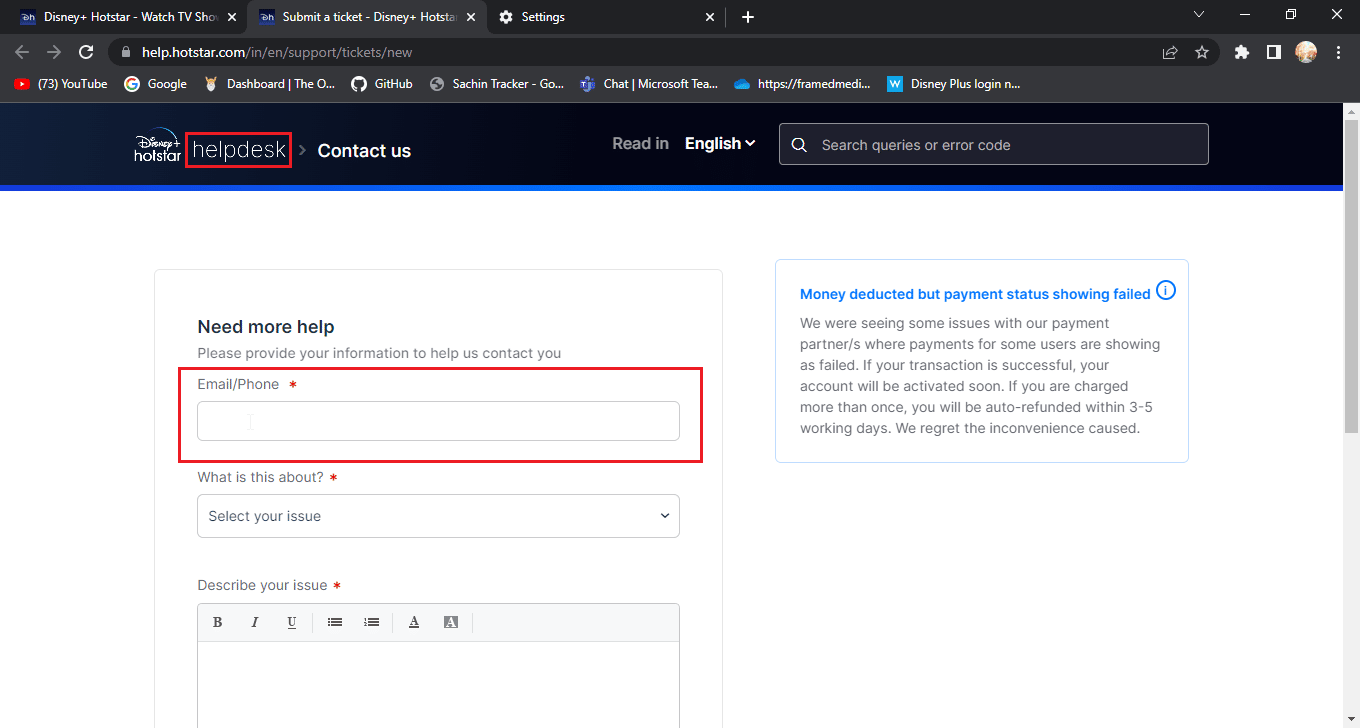The width and height of the screenshot is (1360, 728).
Task: Apply underline formatting in editor
Action: click(x=291, y=622)
